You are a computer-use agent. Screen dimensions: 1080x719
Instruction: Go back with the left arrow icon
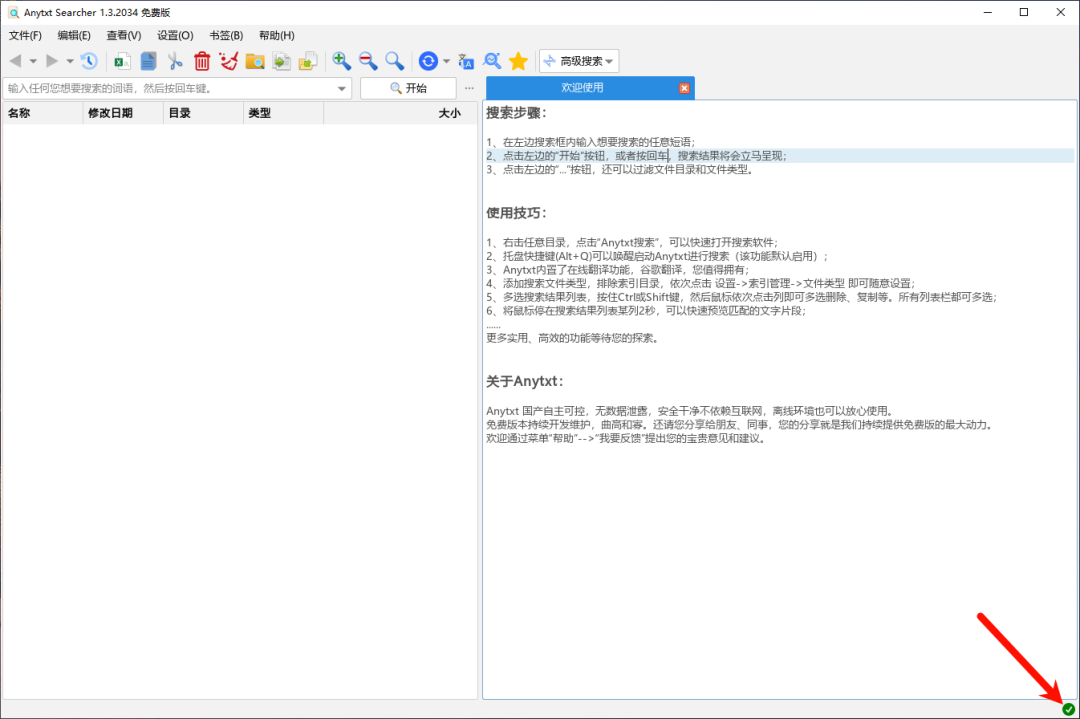click(15, 61)
